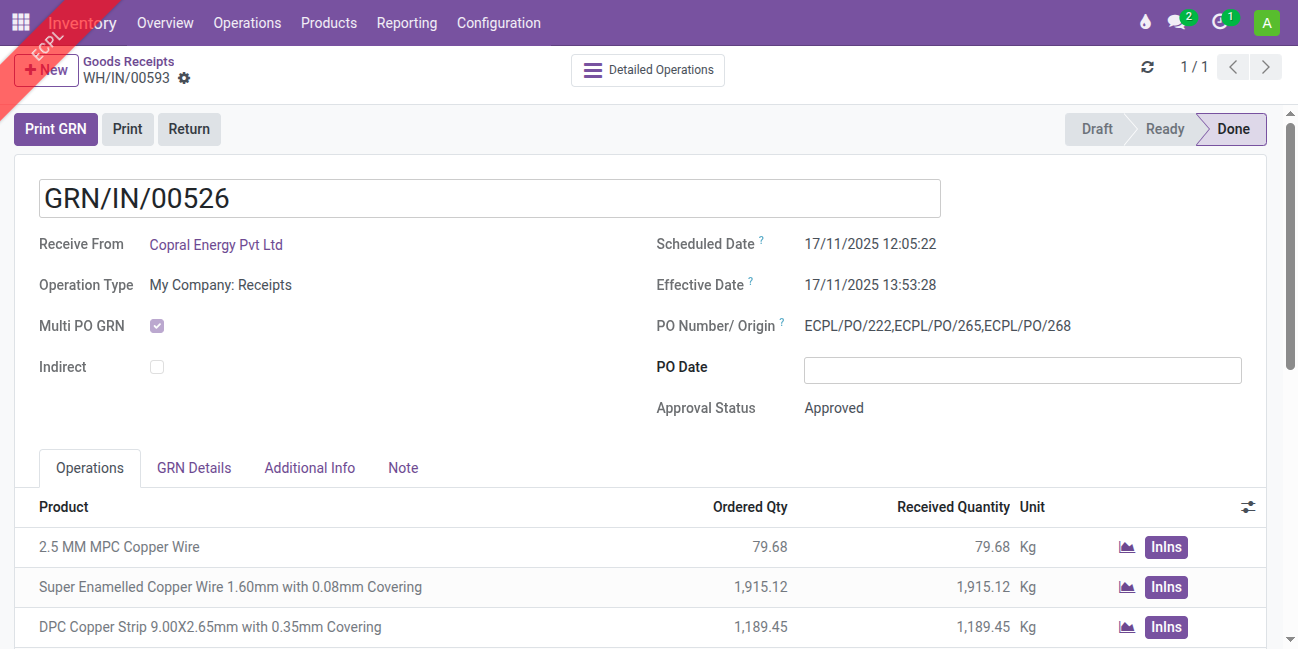Switch to the GRN Details tab
This screenshot has height=649, width=1298.
pyautogui.click(x=194, y=468)
